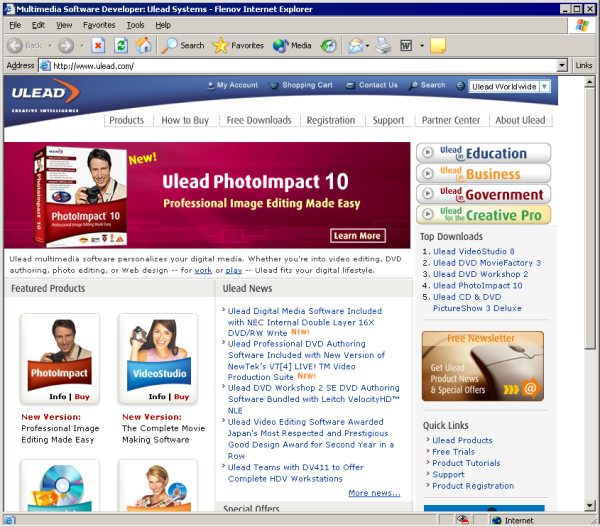Select the How to Buy tab
This screenshot has width=600, height=527.
click(x=185, y=120)
